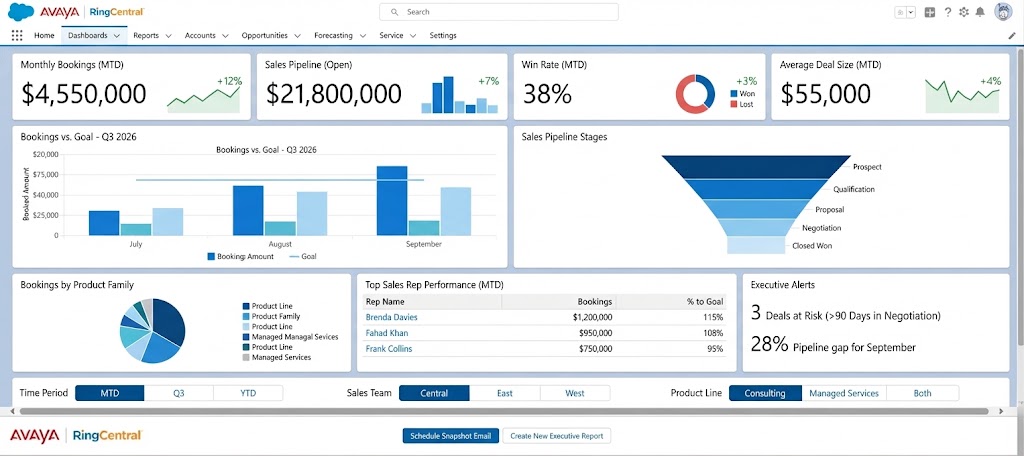Click the Salesforce cloud logo
Viewport: 1024px width, 456px height.
click(x=22, y=12)
